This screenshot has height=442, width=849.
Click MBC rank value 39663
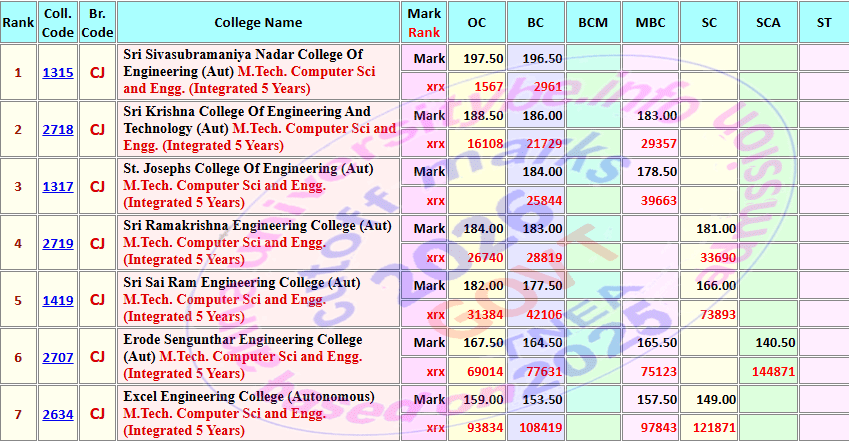click(x=659, y=200)
